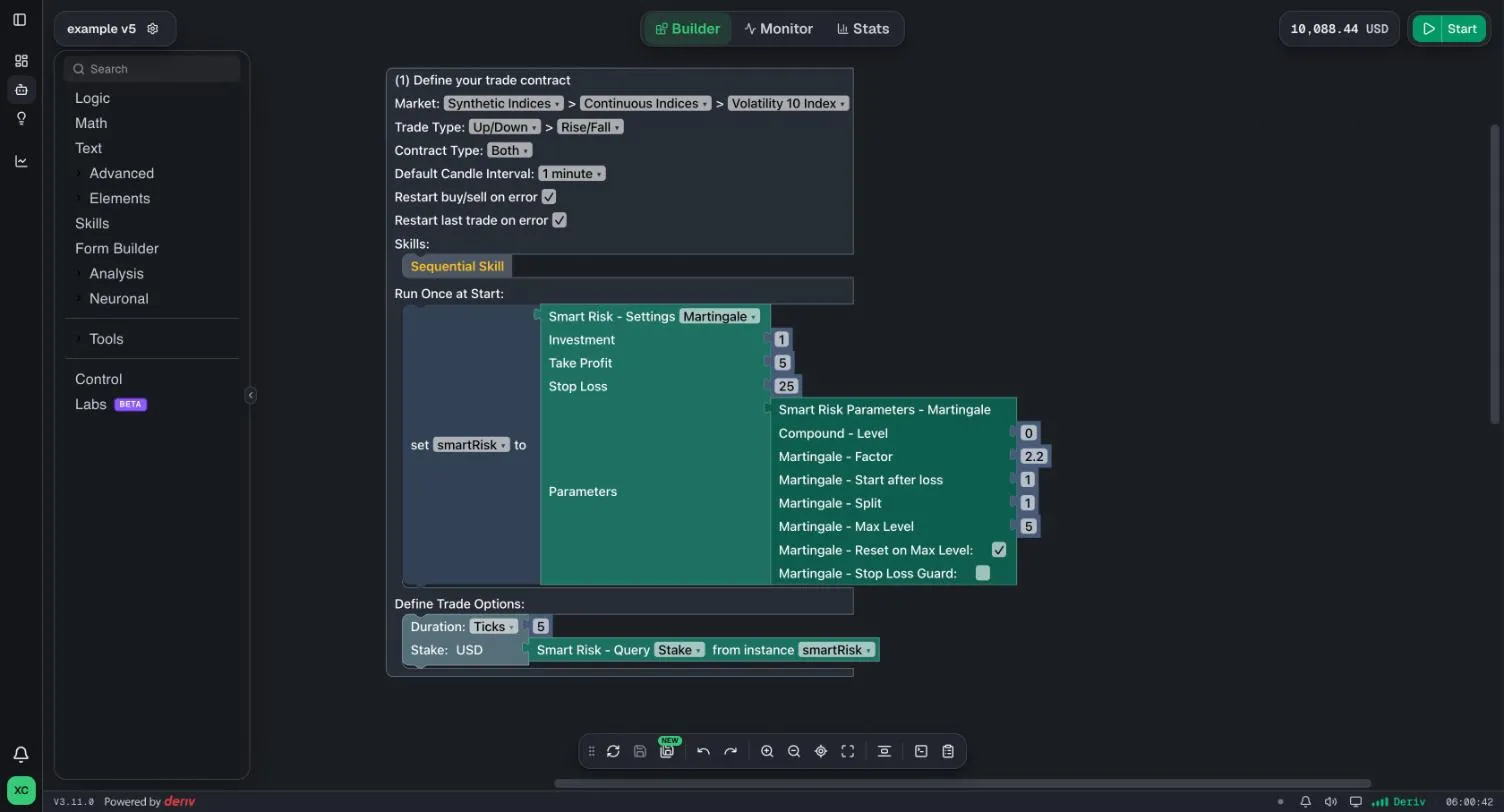Open the console terminal icon in toolbar
This screenshot has height=812, width=1504.
click(x=921, y=752)
